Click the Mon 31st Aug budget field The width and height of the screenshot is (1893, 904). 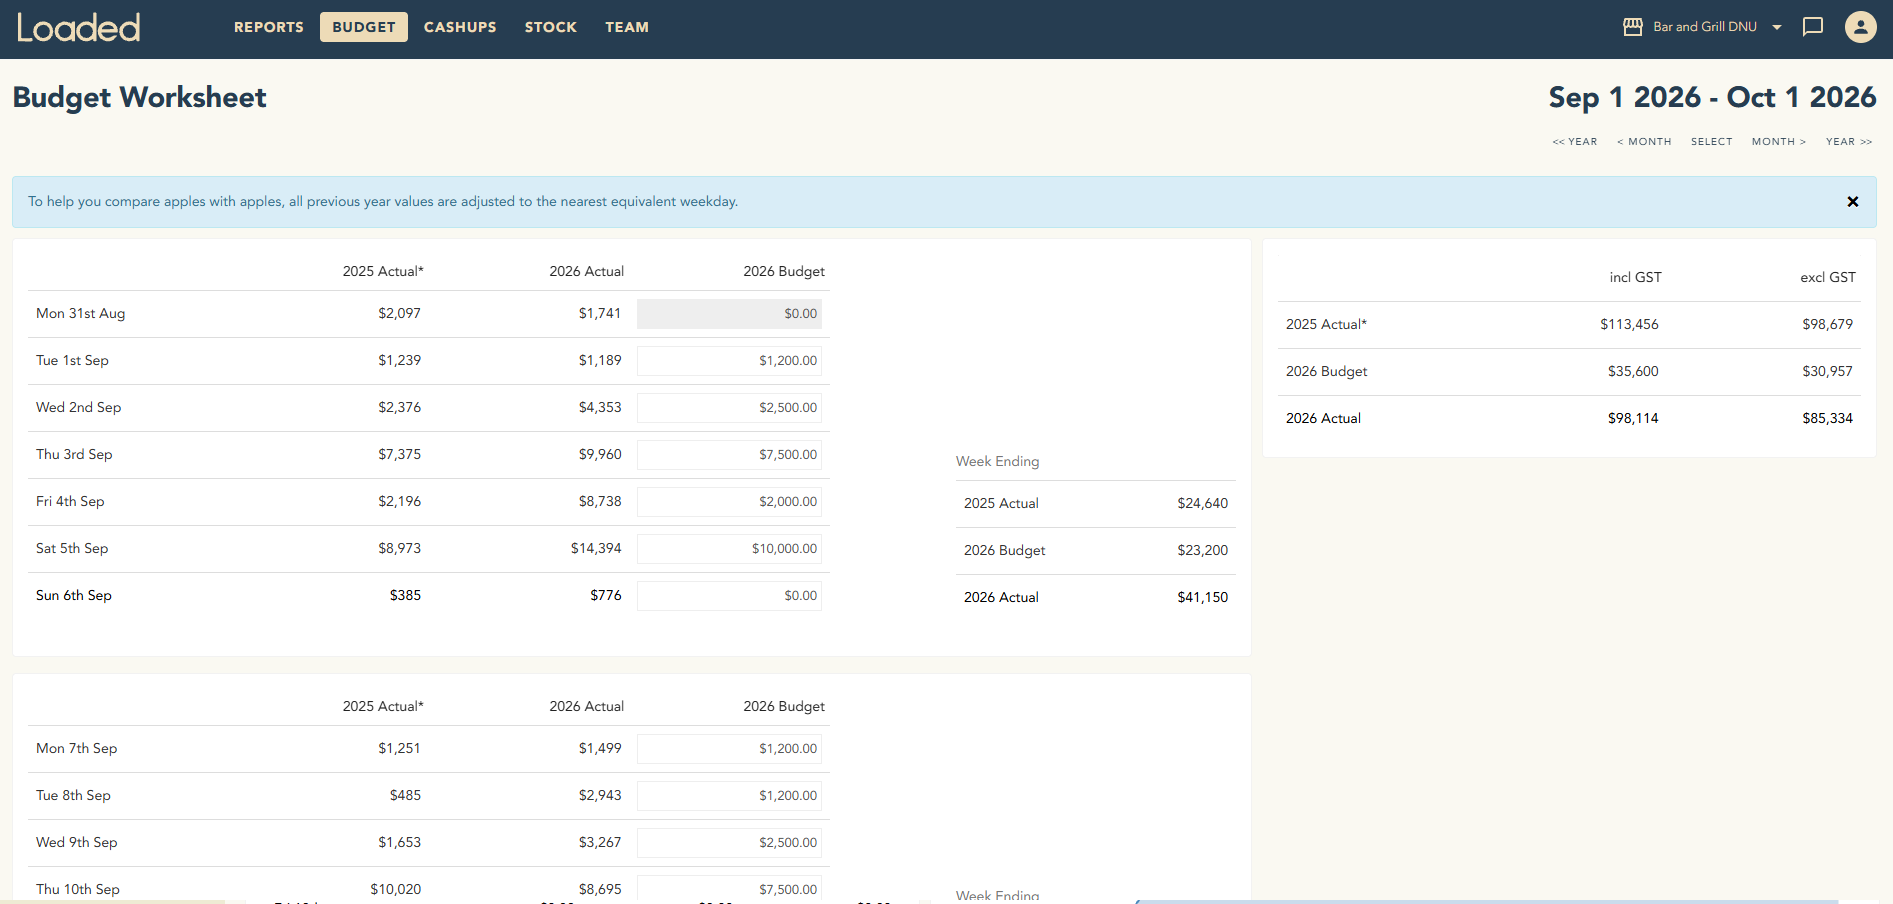coord(729,314)
